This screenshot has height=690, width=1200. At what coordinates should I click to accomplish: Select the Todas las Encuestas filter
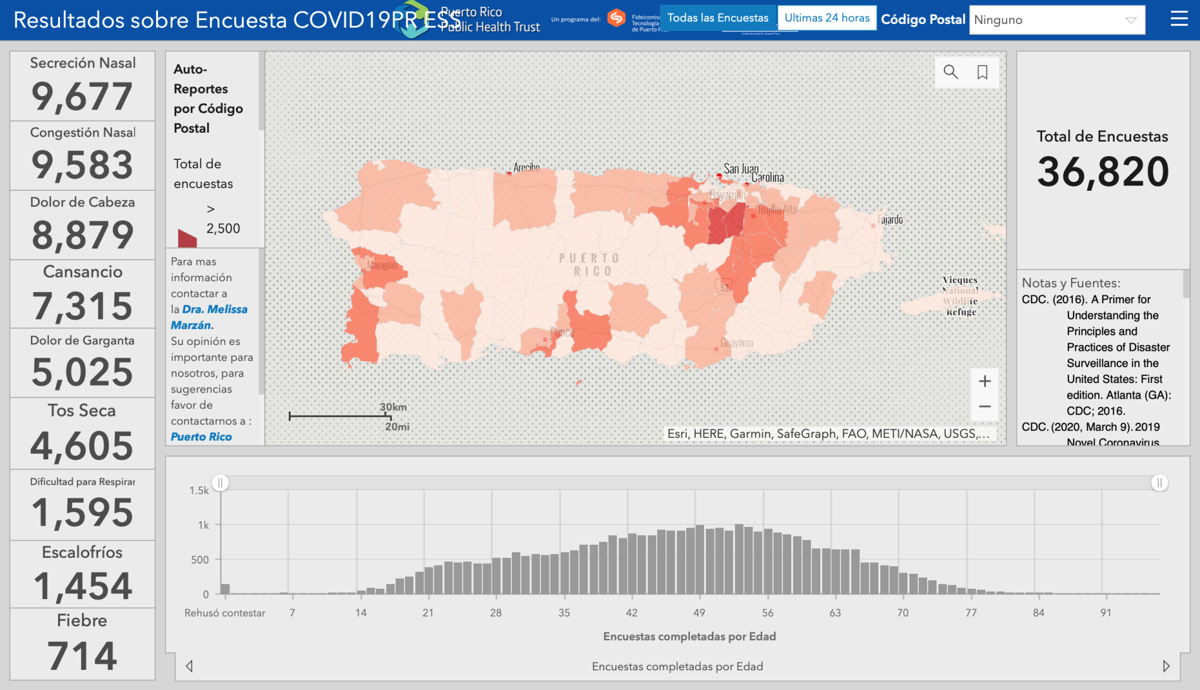click(718, 18)
